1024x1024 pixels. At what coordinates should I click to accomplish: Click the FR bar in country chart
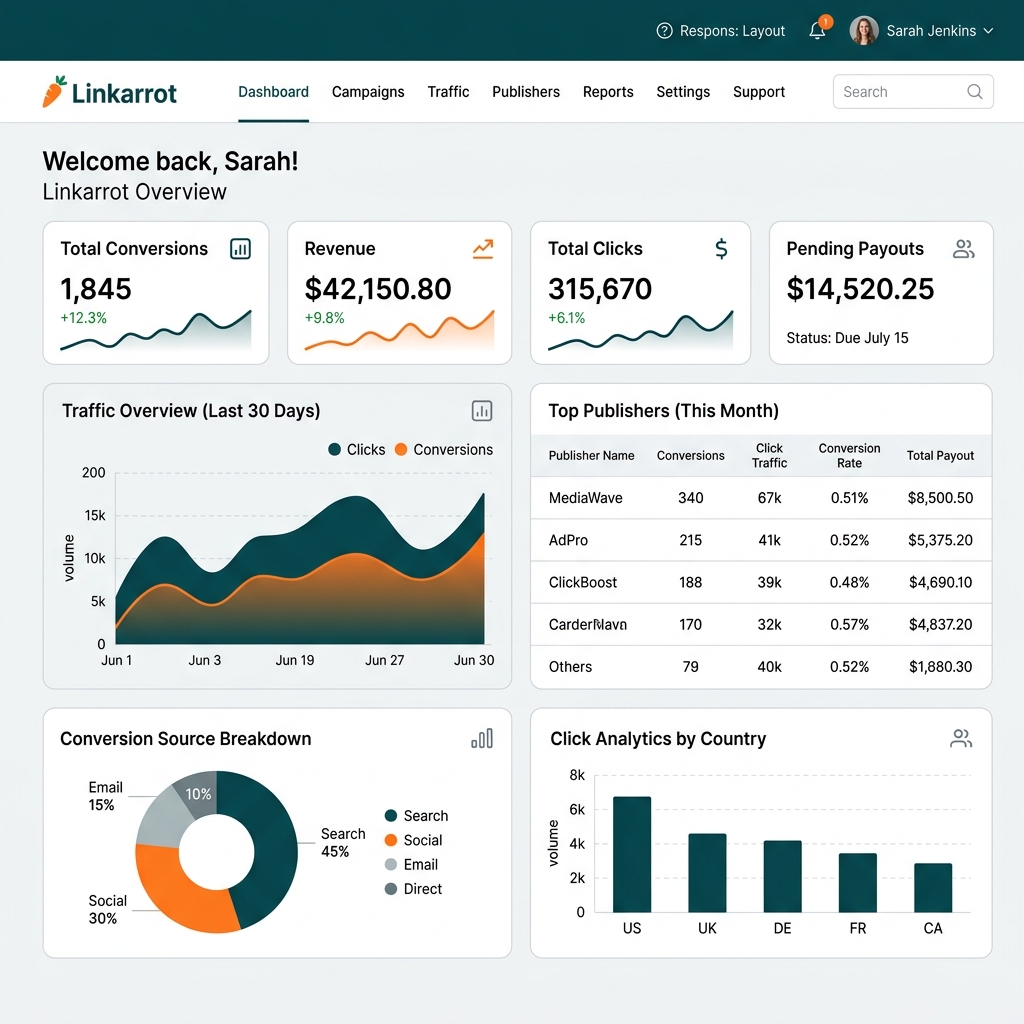(x=857, y=882)
